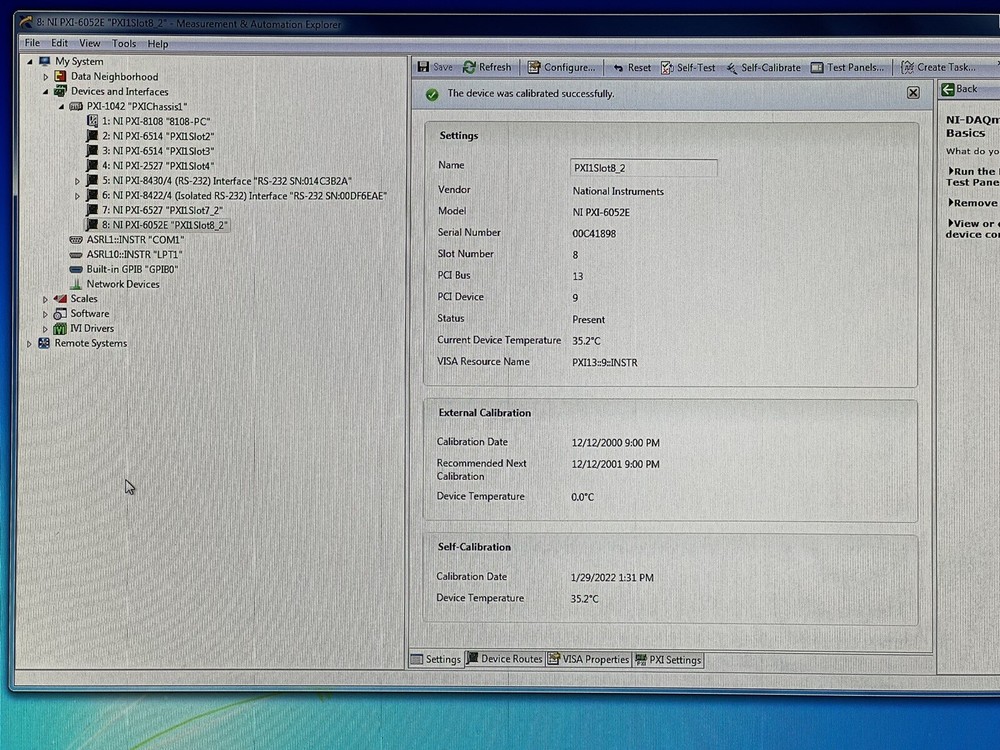Image resolution: width=1000 pixels, height=750 pixels.
Task: Open the File menu
Action: (x=32, y=43)
